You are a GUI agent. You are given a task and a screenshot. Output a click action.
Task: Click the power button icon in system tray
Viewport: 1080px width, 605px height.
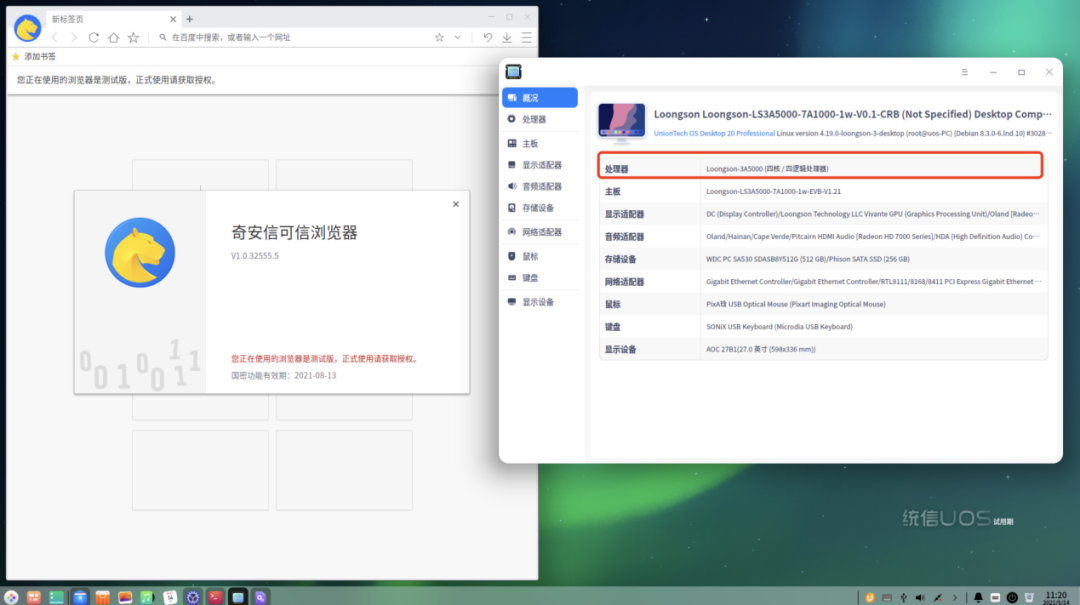(1012, 597)
